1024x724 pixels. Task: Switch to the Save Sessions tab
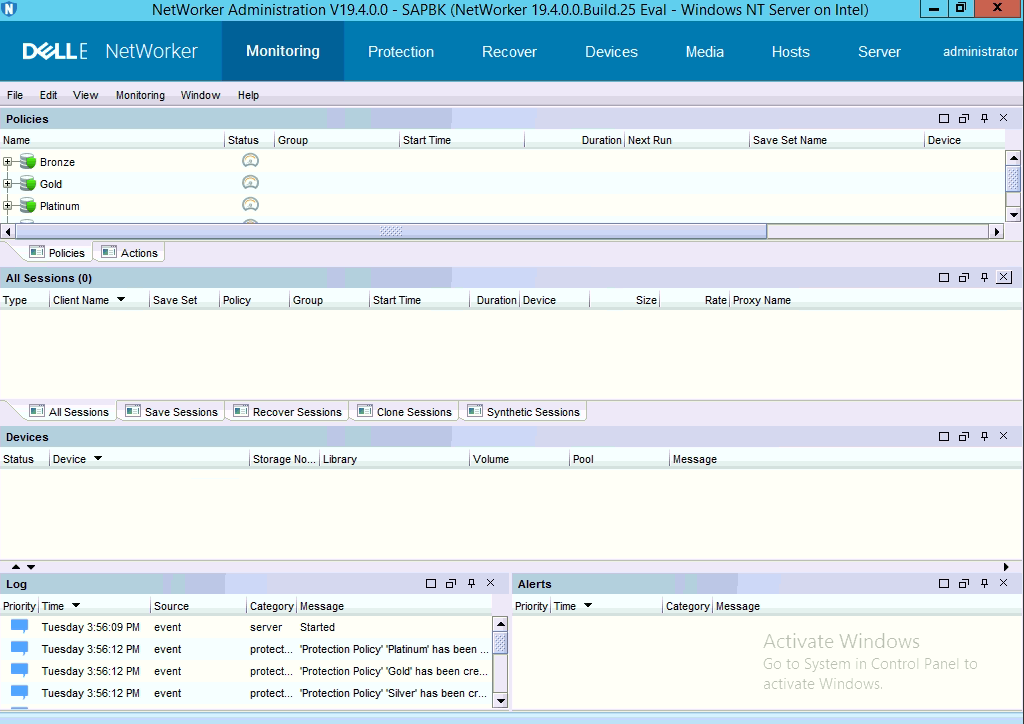click(171, 412)
